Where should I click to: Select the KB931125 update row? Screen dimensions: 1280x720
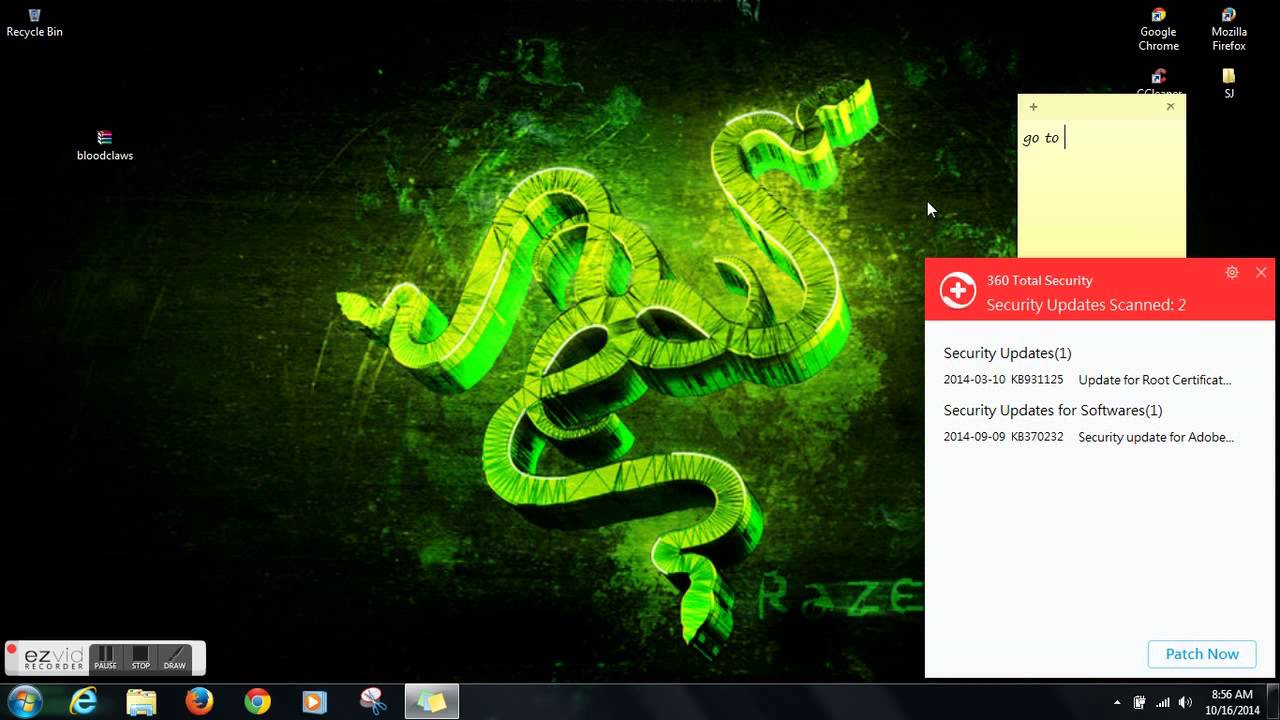click(1090, 380)
